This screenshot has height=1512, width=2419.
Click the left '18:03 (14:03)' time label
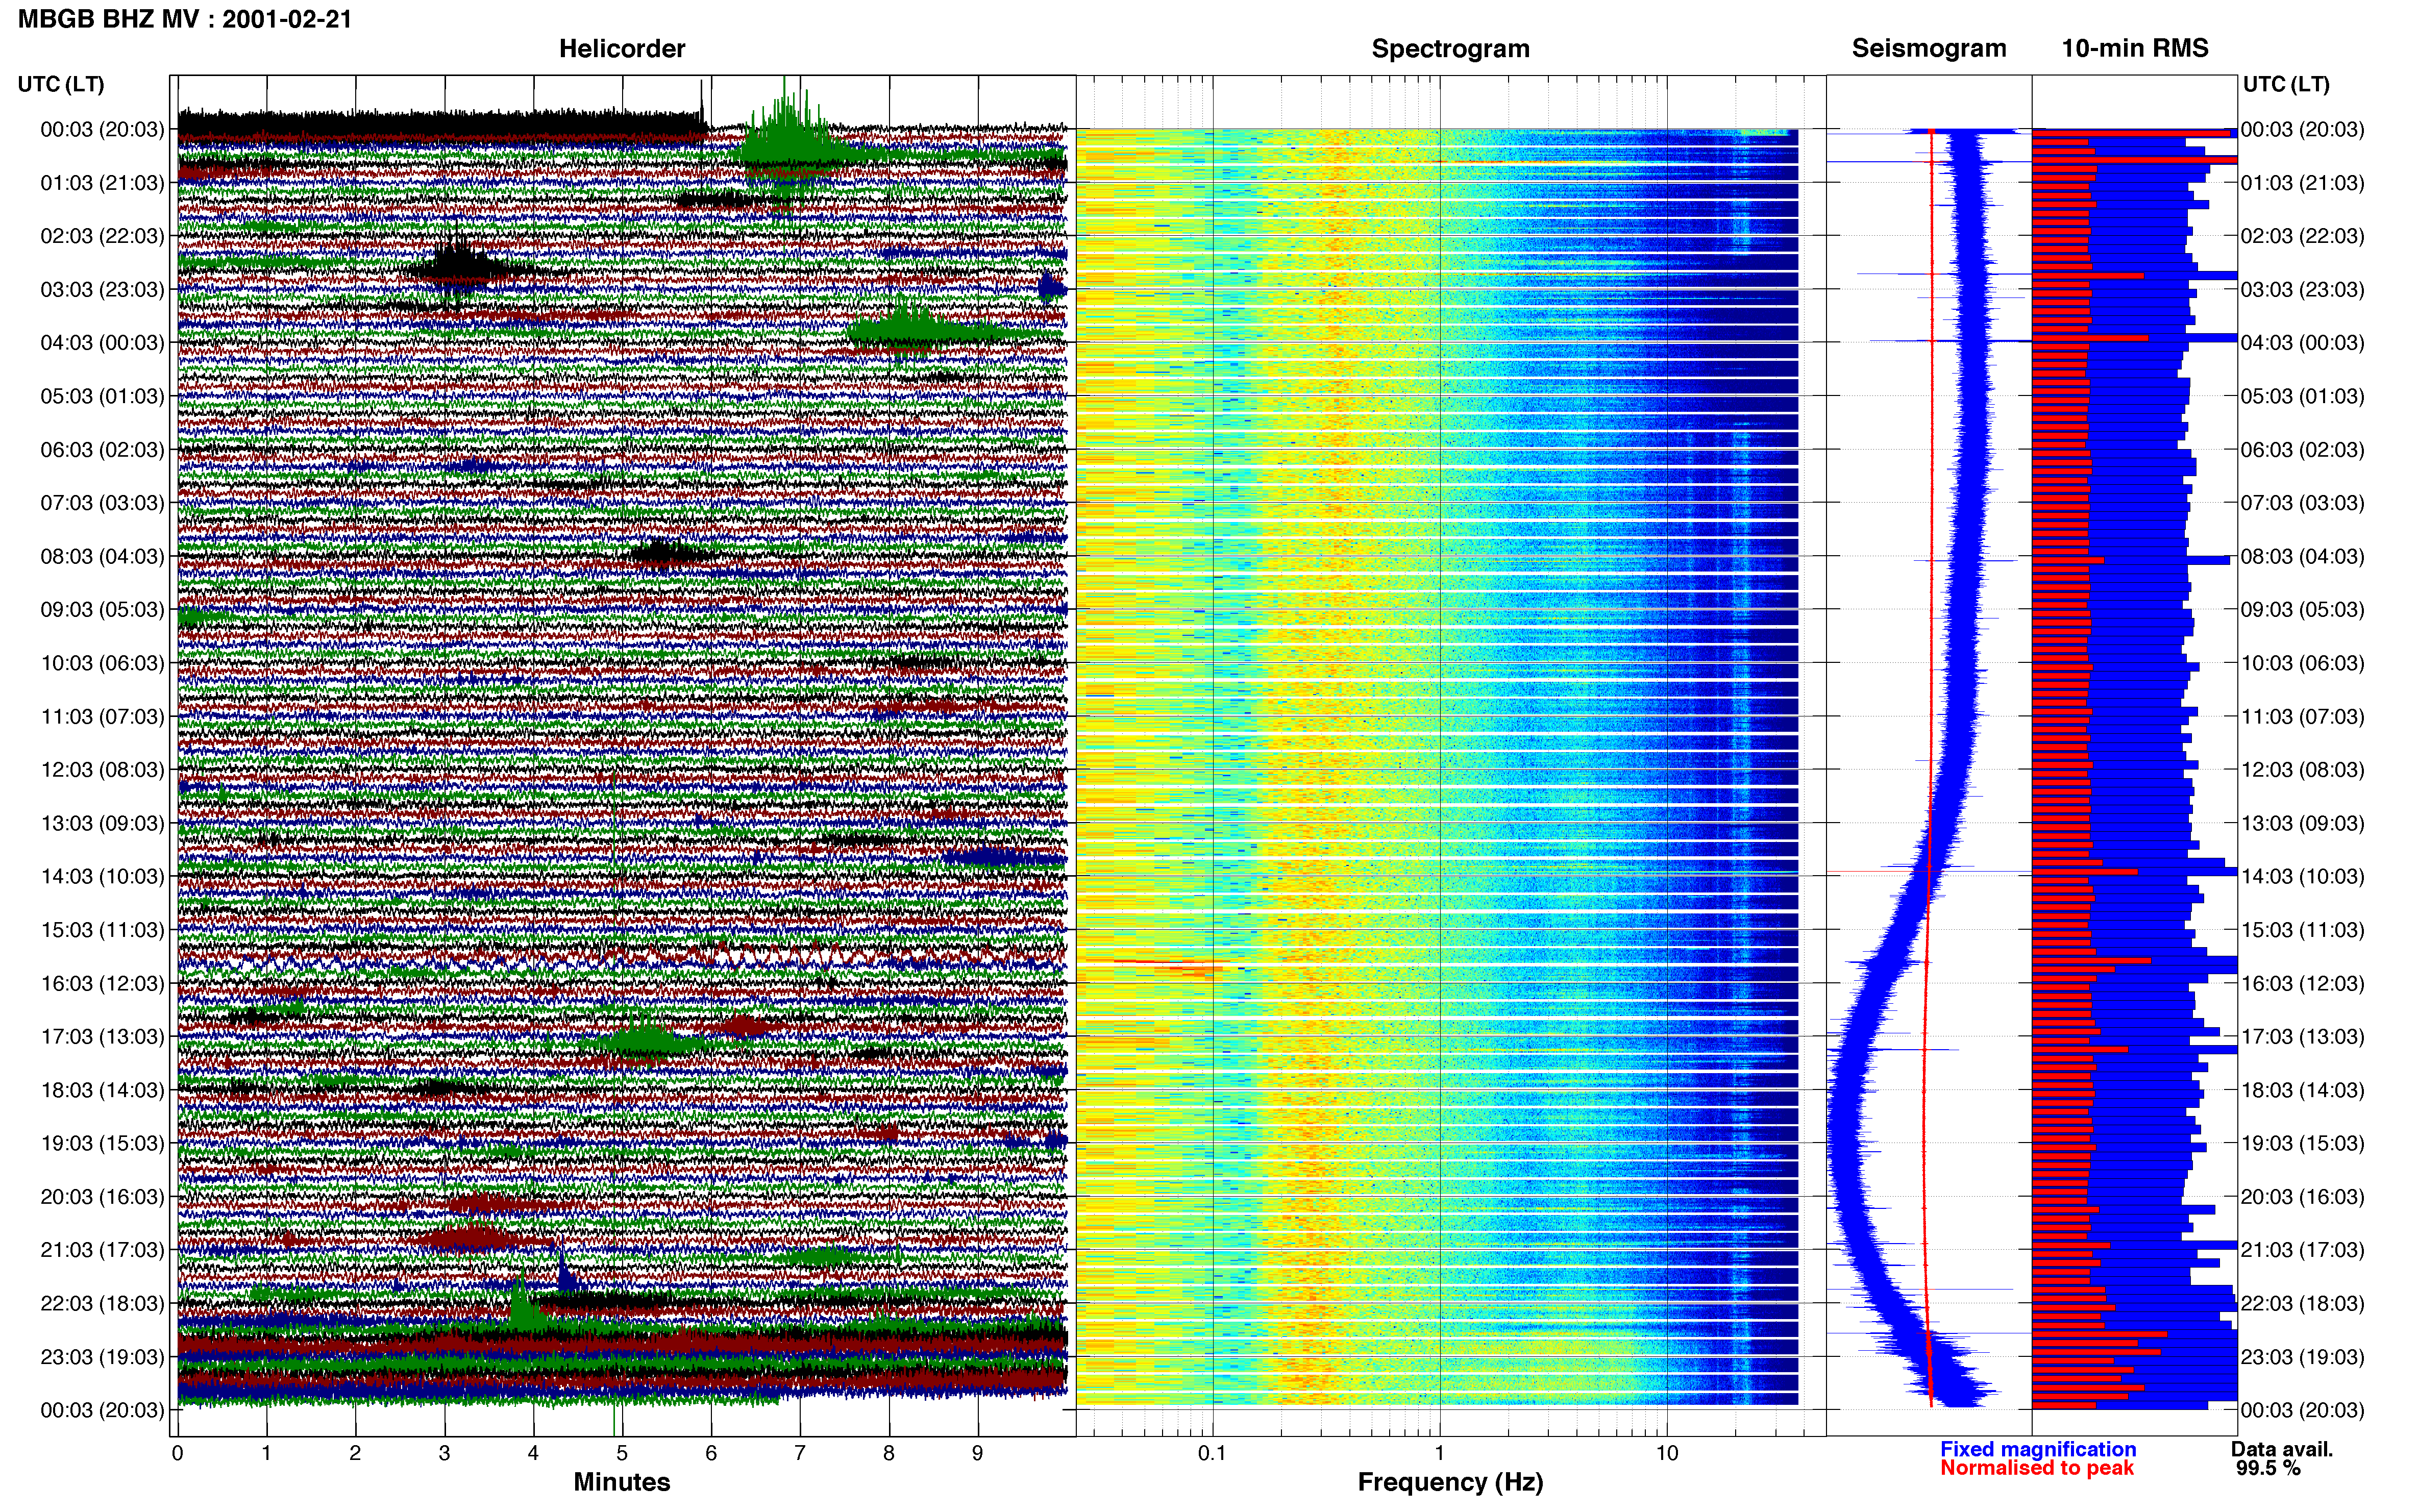pos(102,1090)
